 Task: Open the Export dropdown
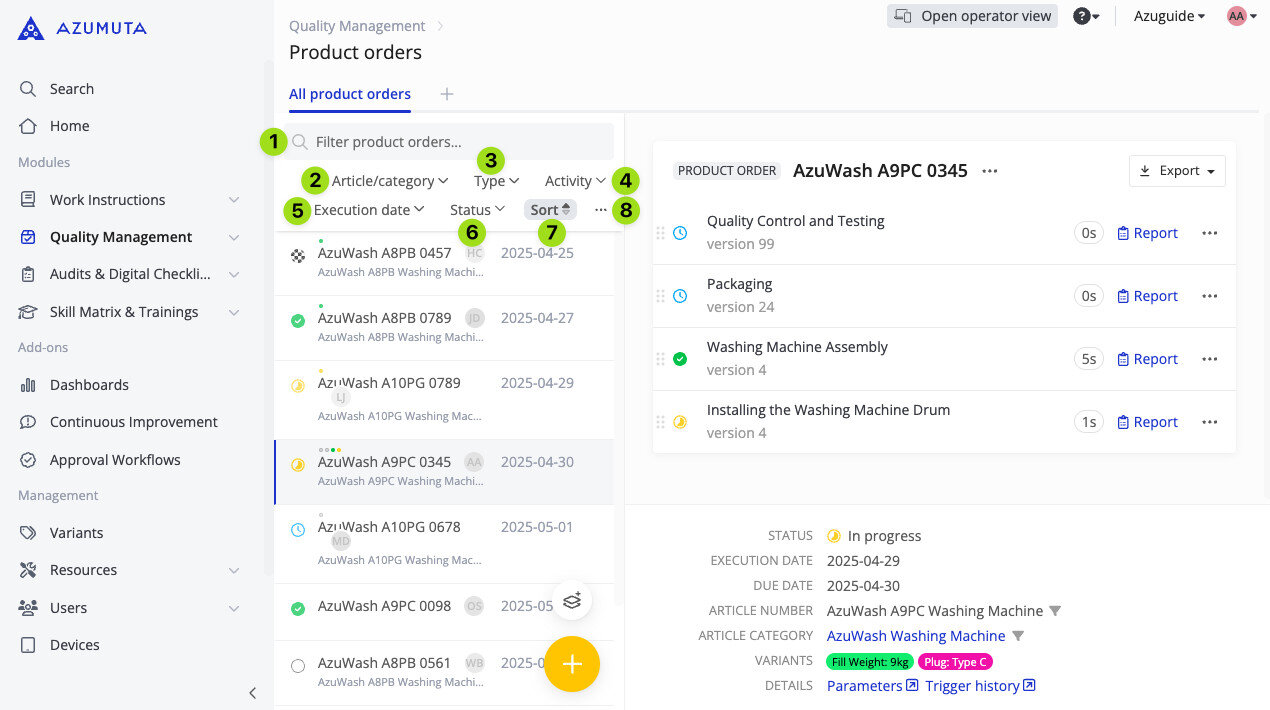pos(1176,171)
